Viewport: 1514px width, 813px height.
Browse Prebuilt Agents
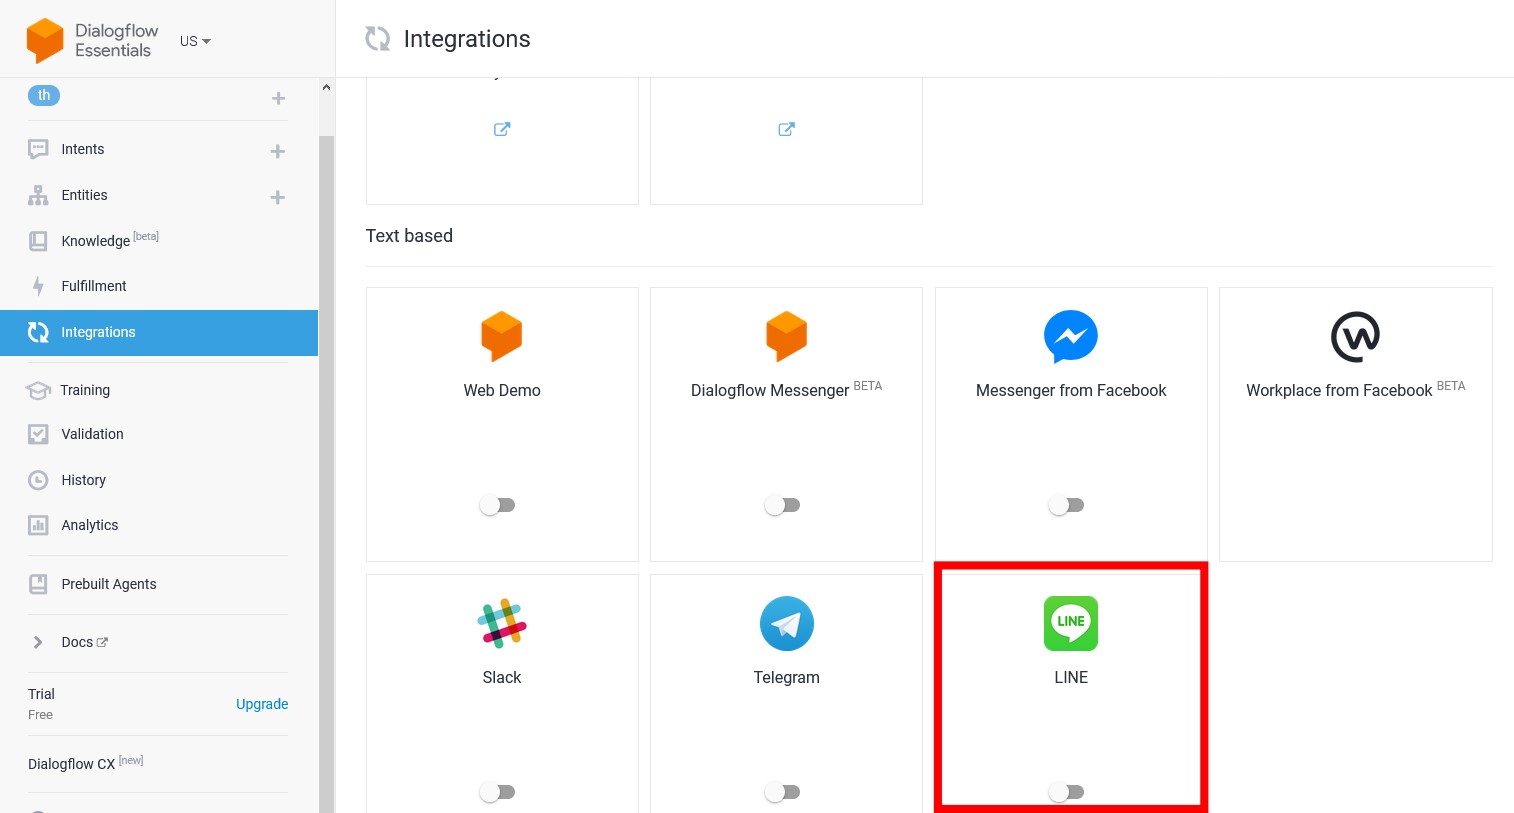point(109,584)
